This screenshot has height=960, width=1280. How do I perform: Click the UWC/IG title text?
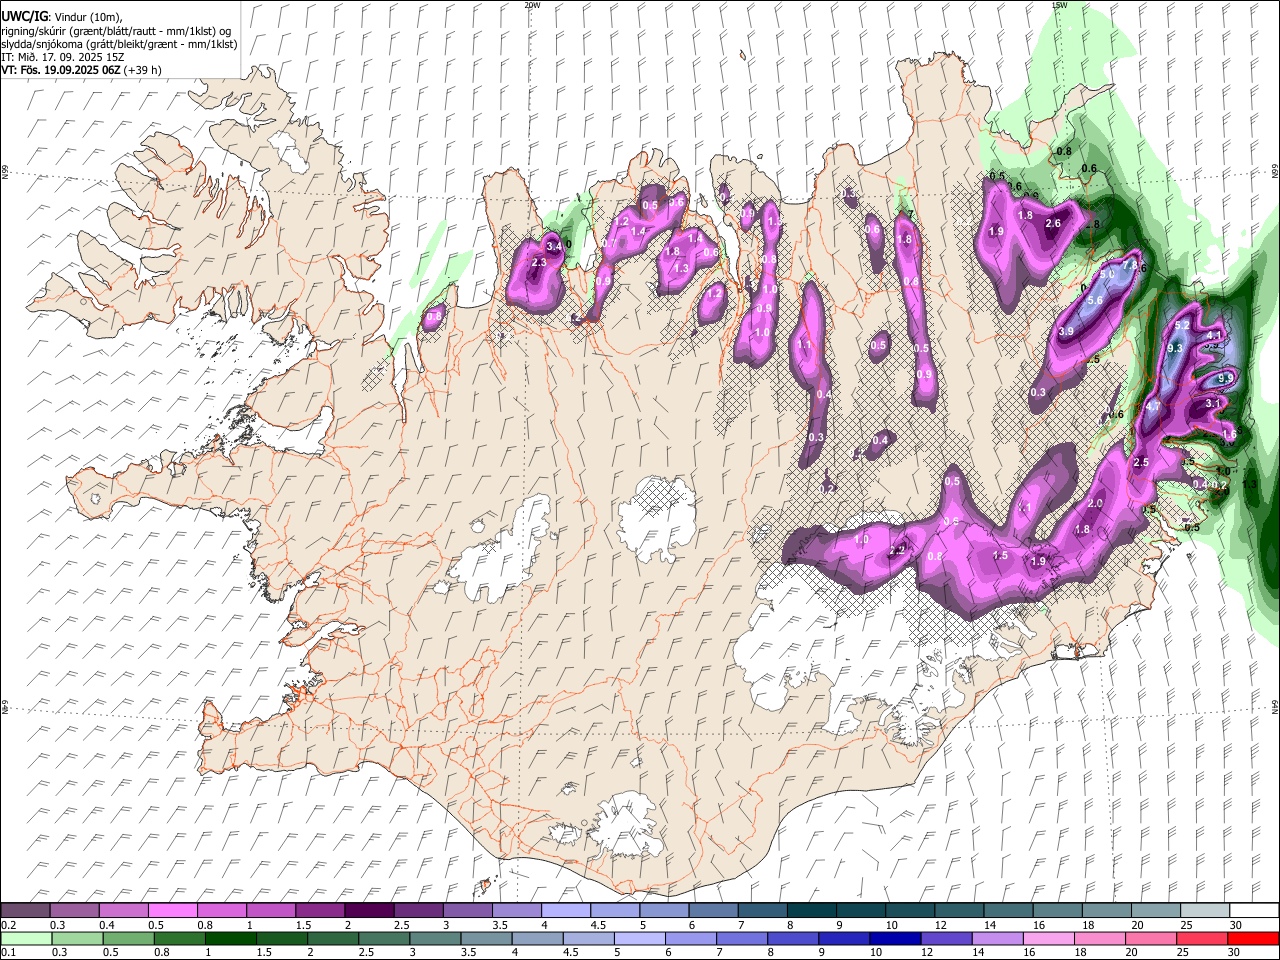point(24,17)
